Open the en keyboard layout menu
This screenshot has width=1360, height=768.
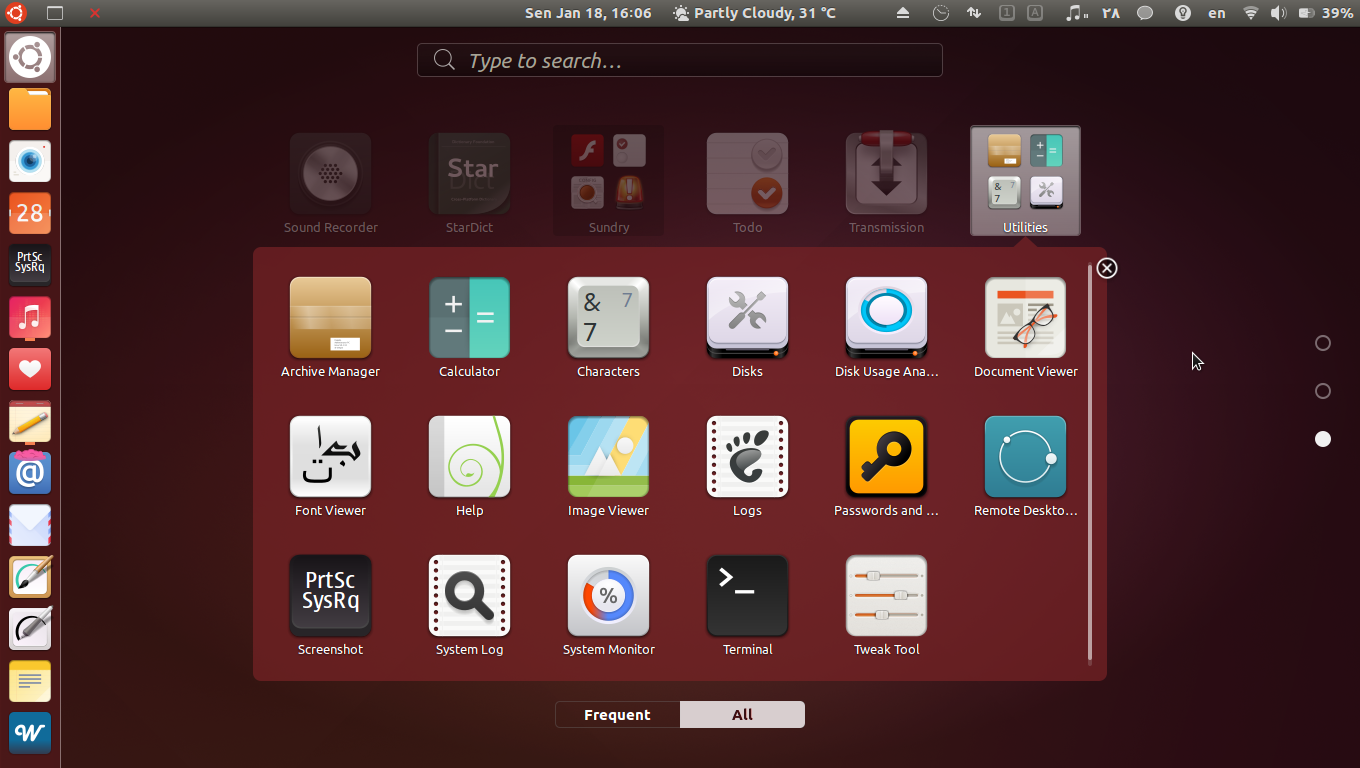tap(1217, 13)
